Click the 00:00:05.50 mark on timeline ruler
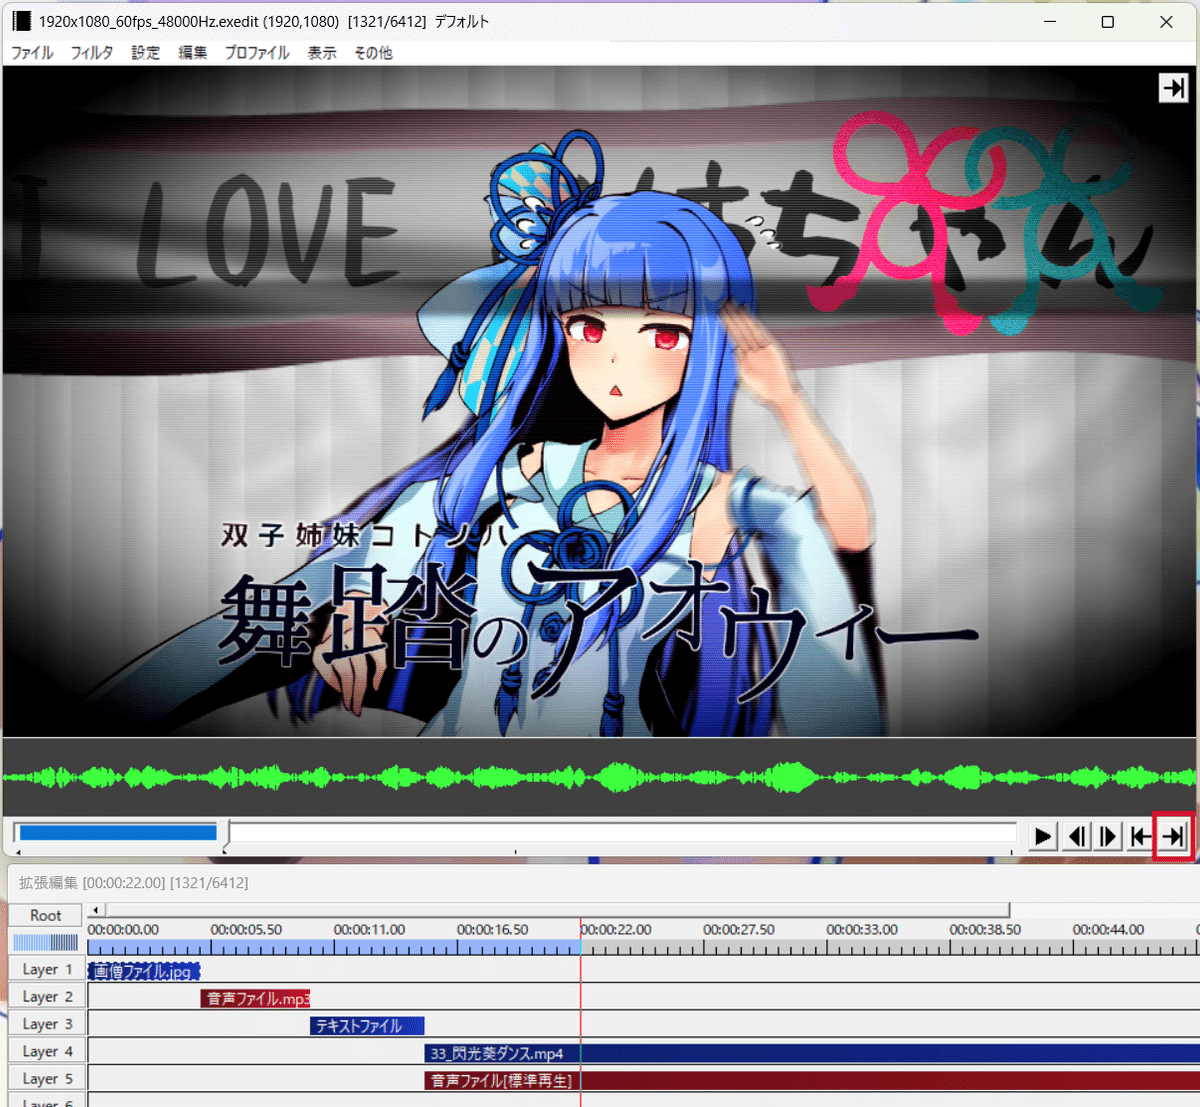The image size is (1200, 1107). (x=246, y=929)
